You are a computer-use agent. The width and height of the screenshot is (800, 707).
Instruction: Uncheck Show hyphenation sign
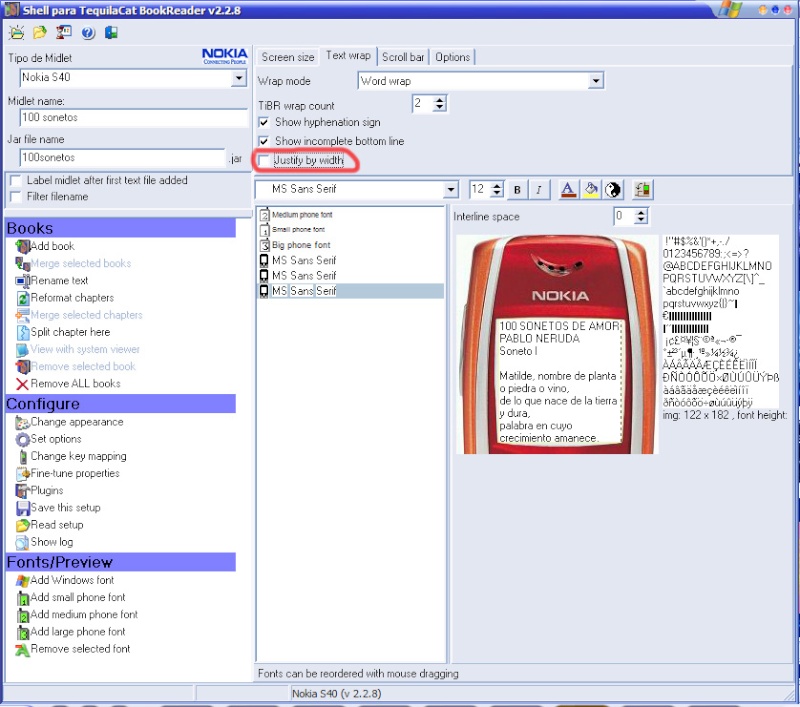(x=264, y=122)
